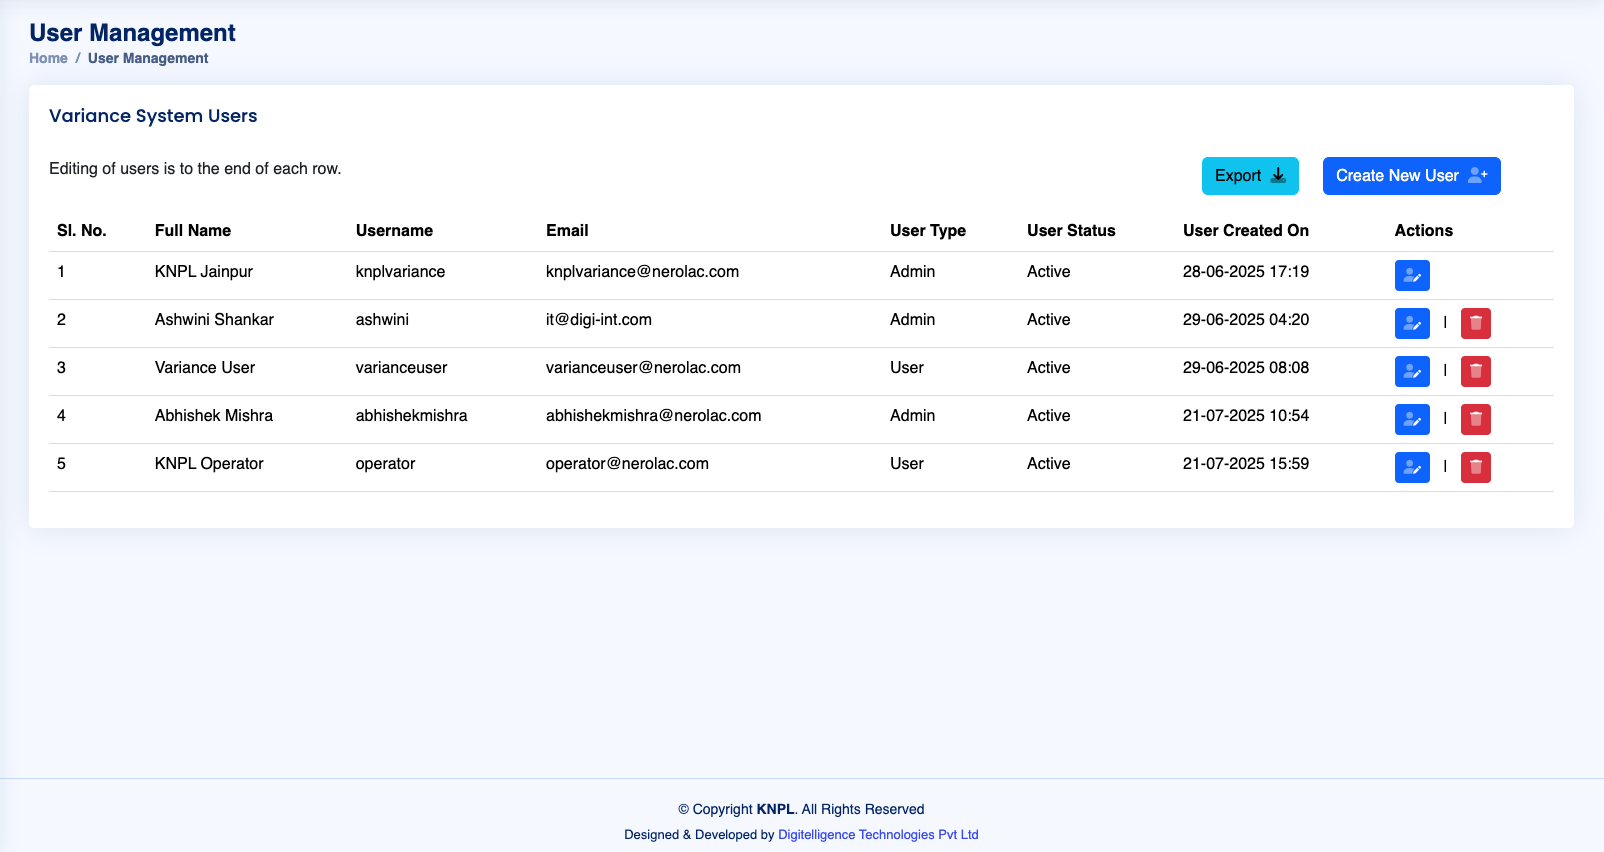Select email abhishekmishra@nerolac.com

pos(653,416)
